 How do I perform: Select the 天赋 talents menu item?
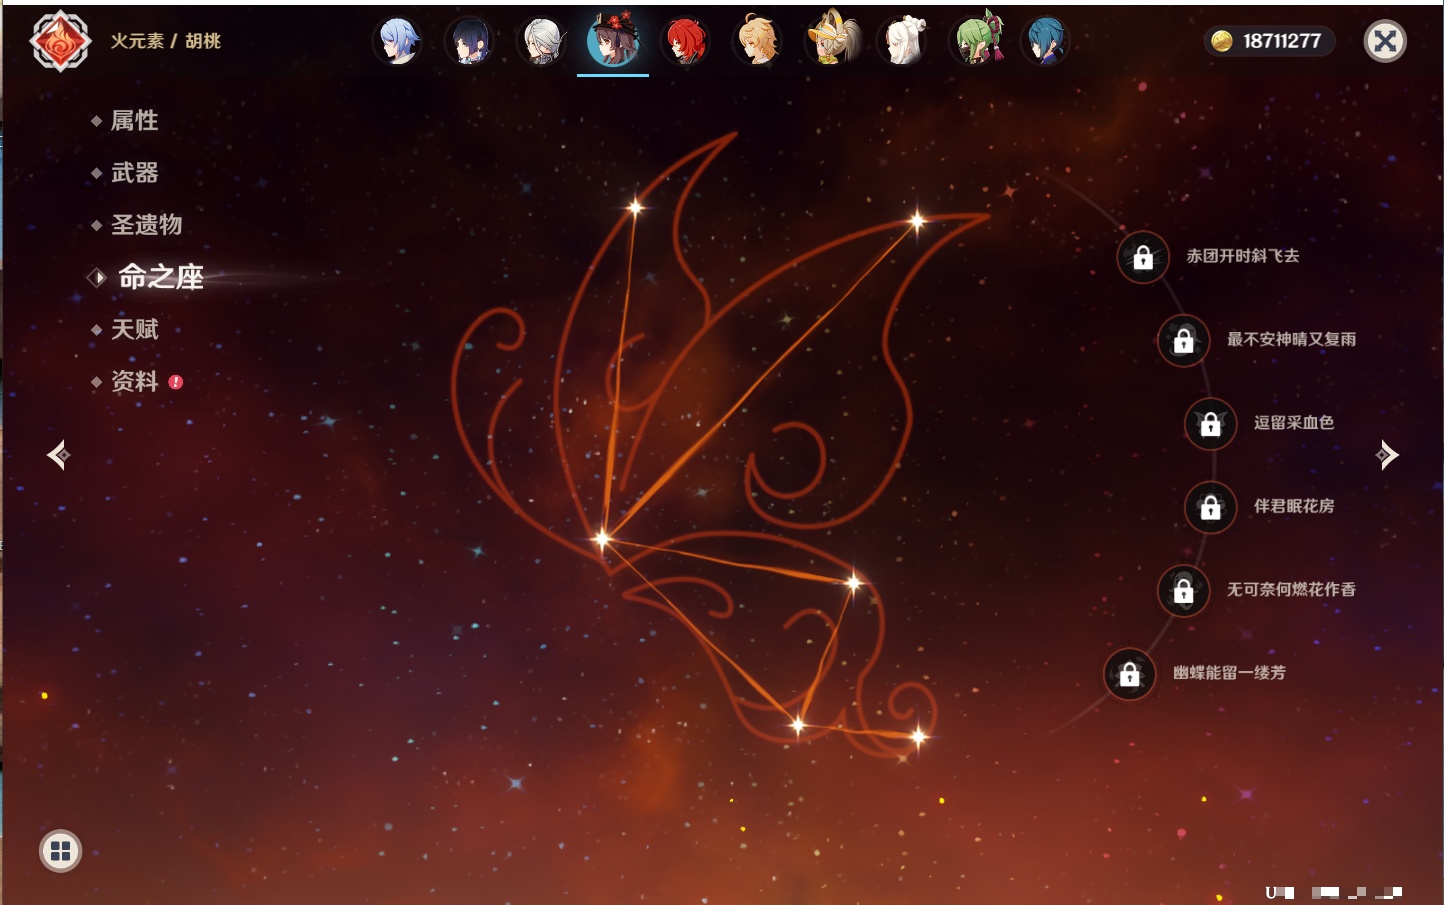click(134, 329)
